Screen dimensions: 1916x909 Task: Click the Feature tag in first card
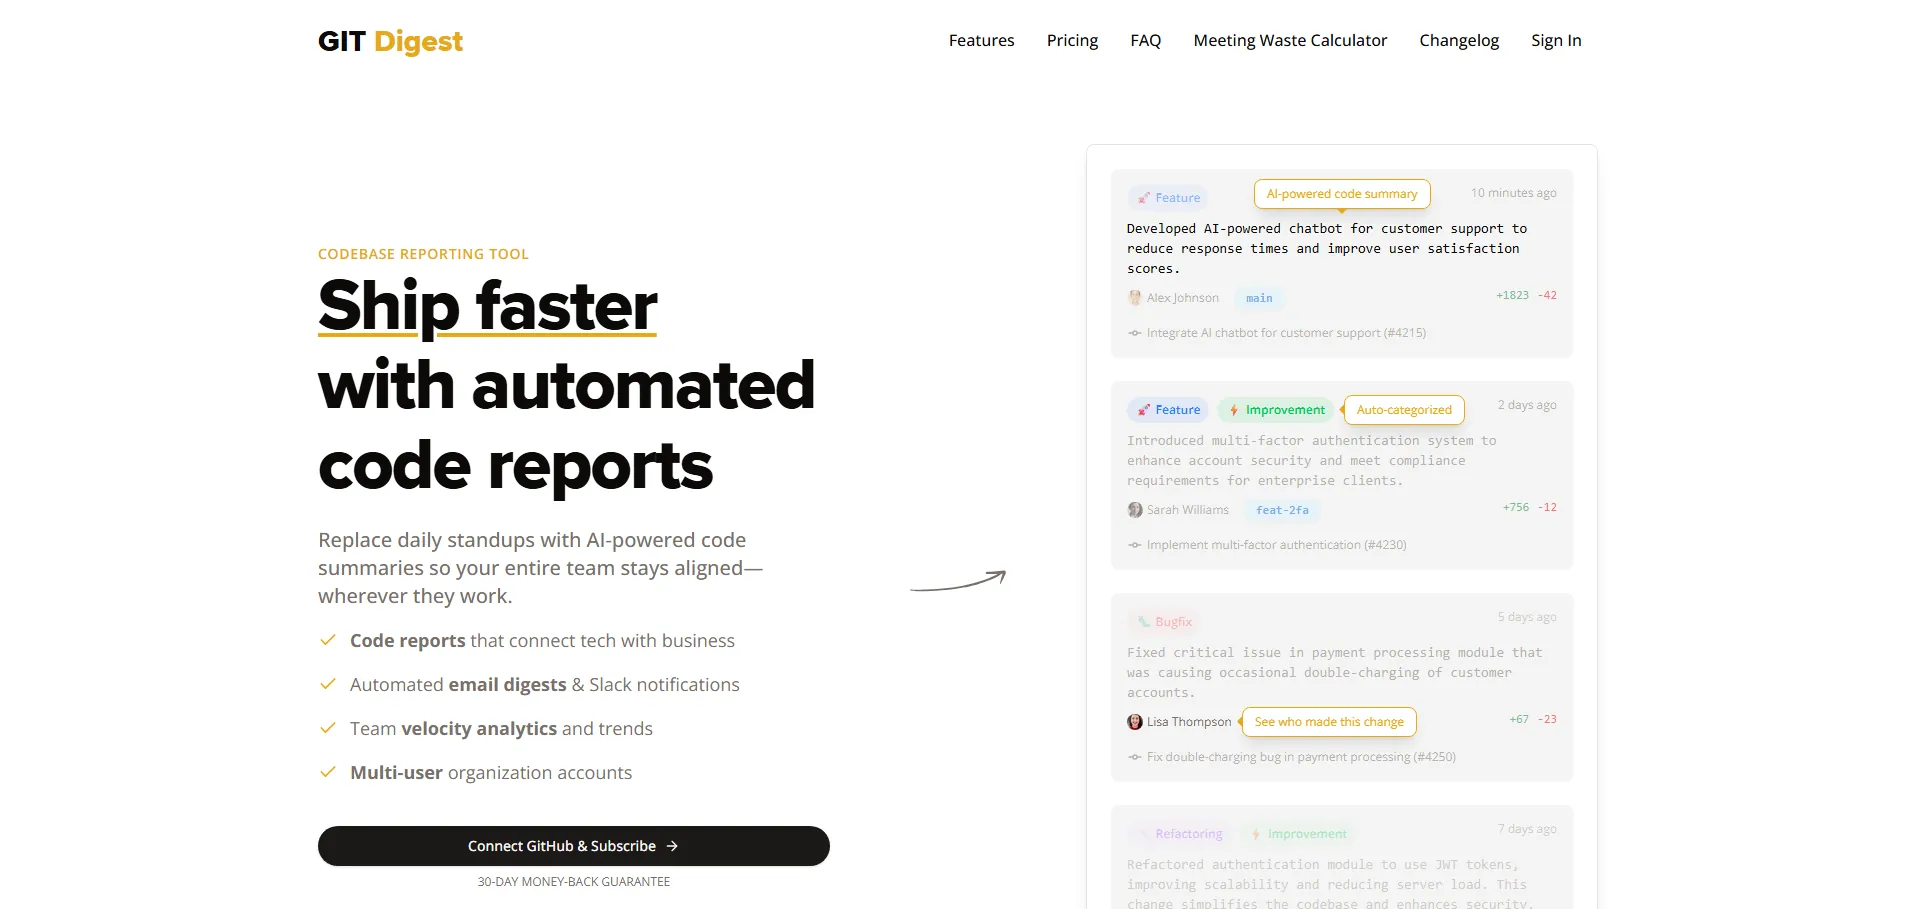click(x=1167, y=198)
